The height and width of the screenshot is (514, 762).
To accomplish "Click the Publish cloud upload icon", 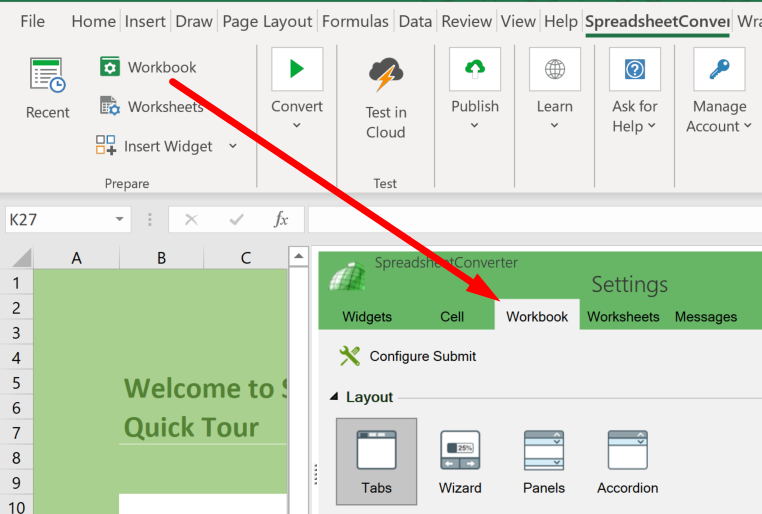I will coord(475,69).
